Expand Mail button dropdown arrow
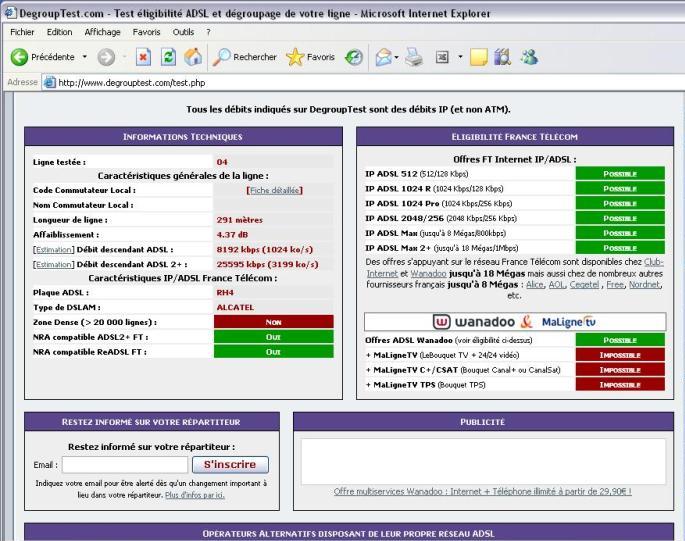Viewport: 685px width, 541px height. tap(396, 57)
